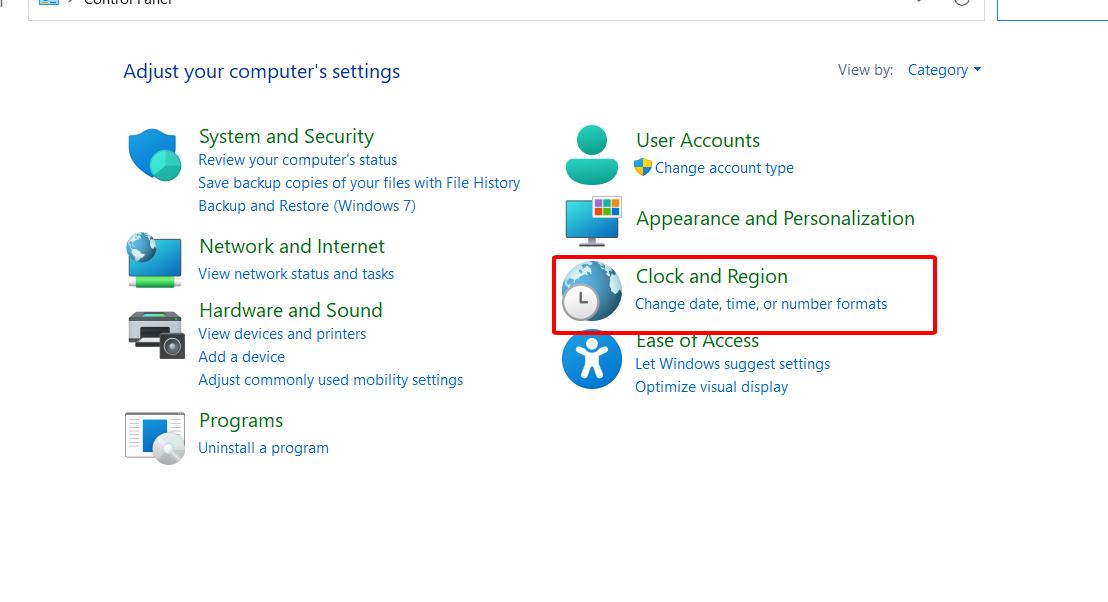The width and height of the screenshot is (1108, 602).
Task: Click the Clock and Region globe icon
Action: pyautogui.click(x=591, y=291)
